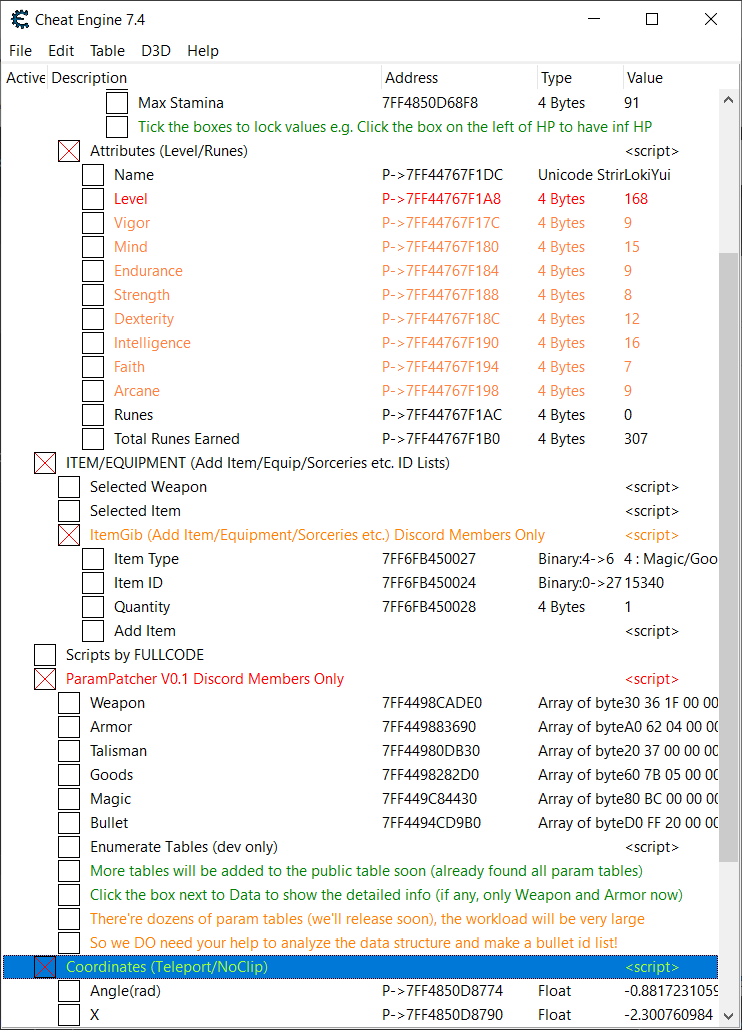Select the Coordinates (Teleport/NoClip) row label

(167, 967)
